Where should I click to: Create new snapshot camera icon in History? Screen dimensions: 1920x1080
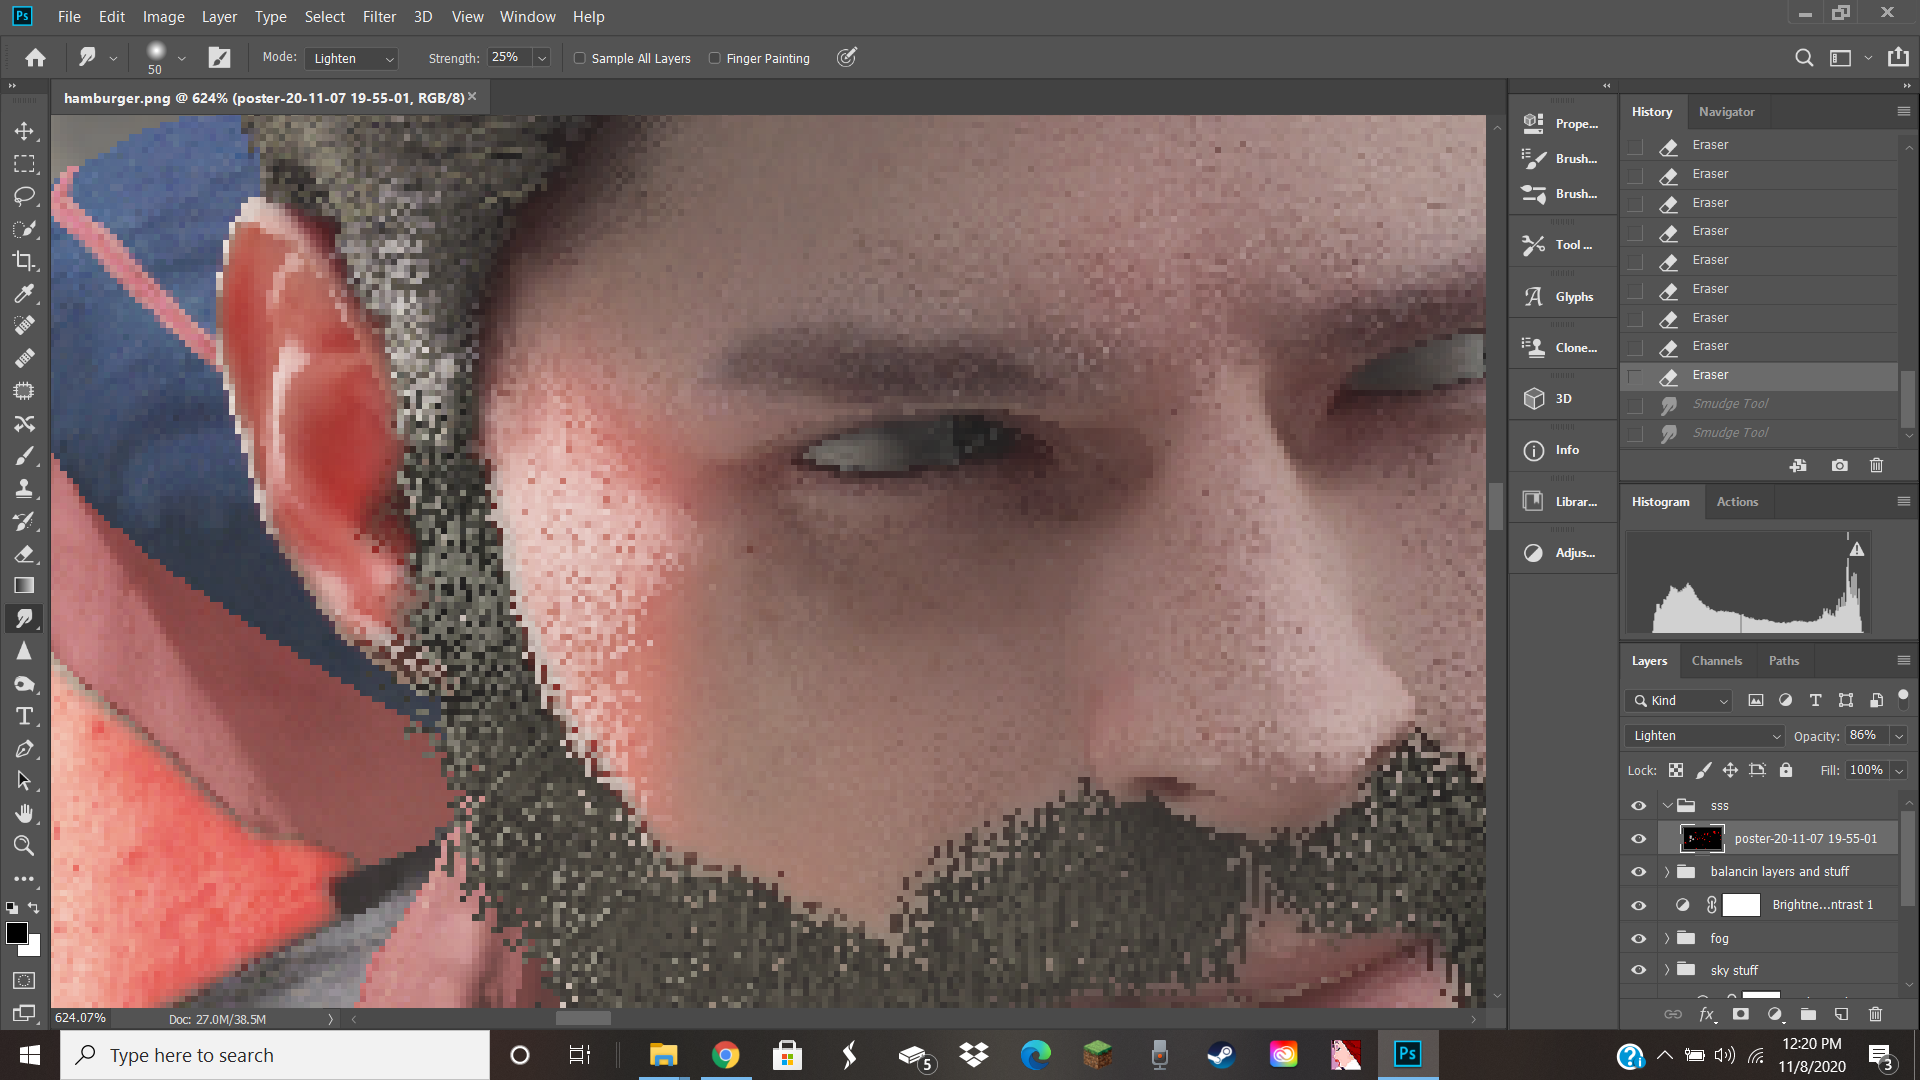click(1839, 466)
